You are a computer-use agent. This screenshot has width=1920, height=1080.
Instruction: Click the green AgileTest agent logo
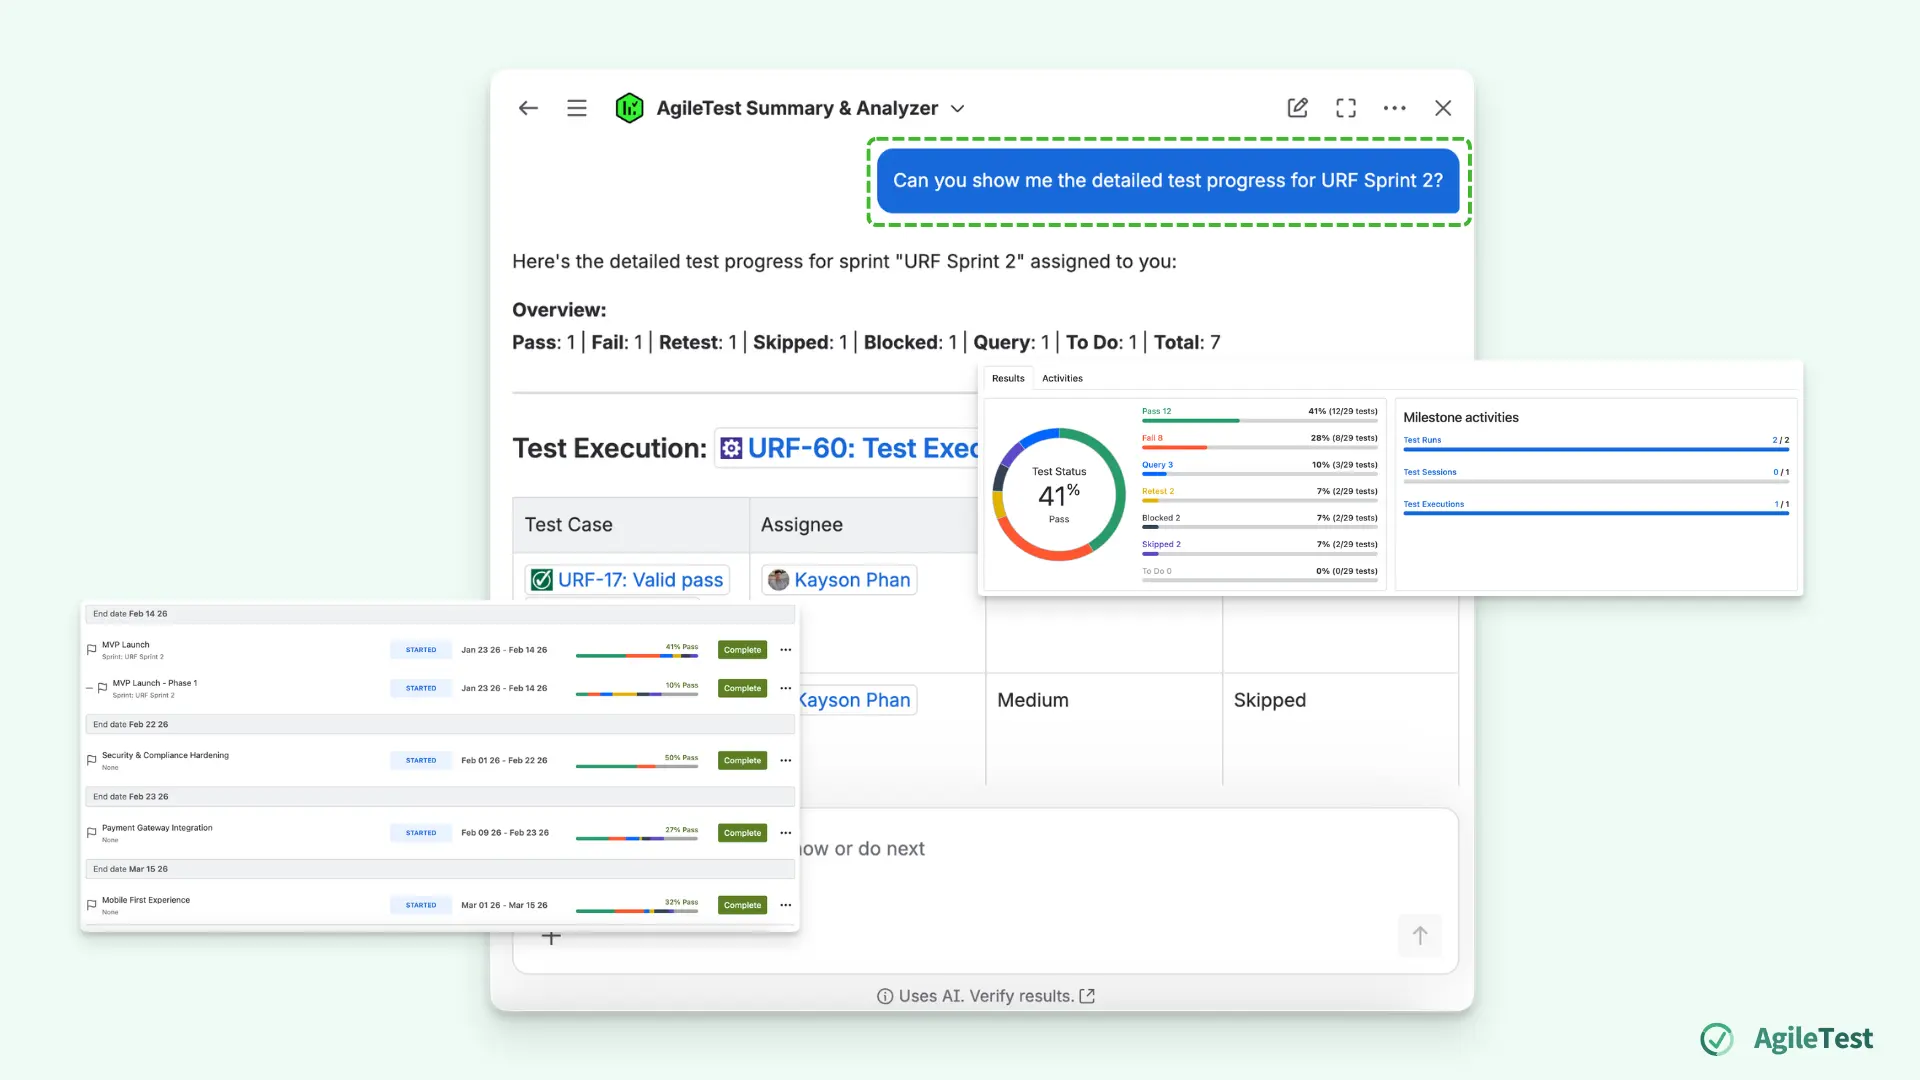point(629,108)
